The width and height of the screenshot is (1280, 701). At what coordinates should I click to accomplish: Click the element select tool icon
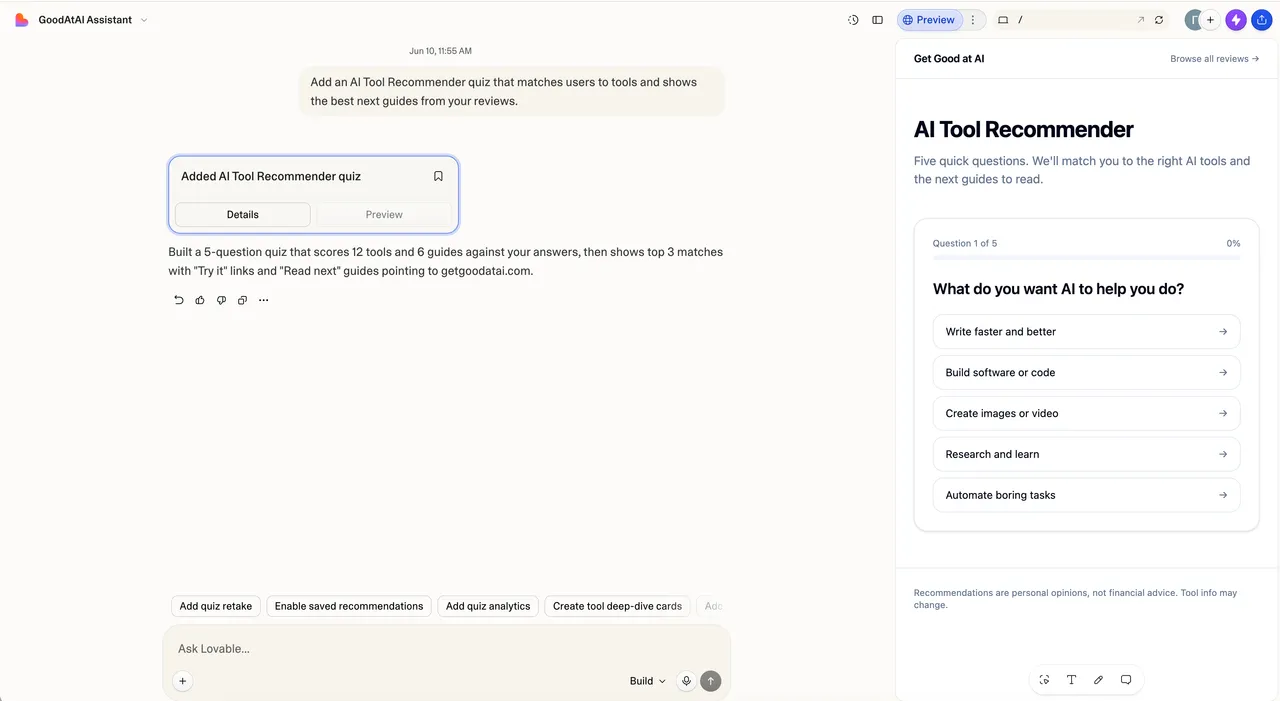click(1044, 680)
